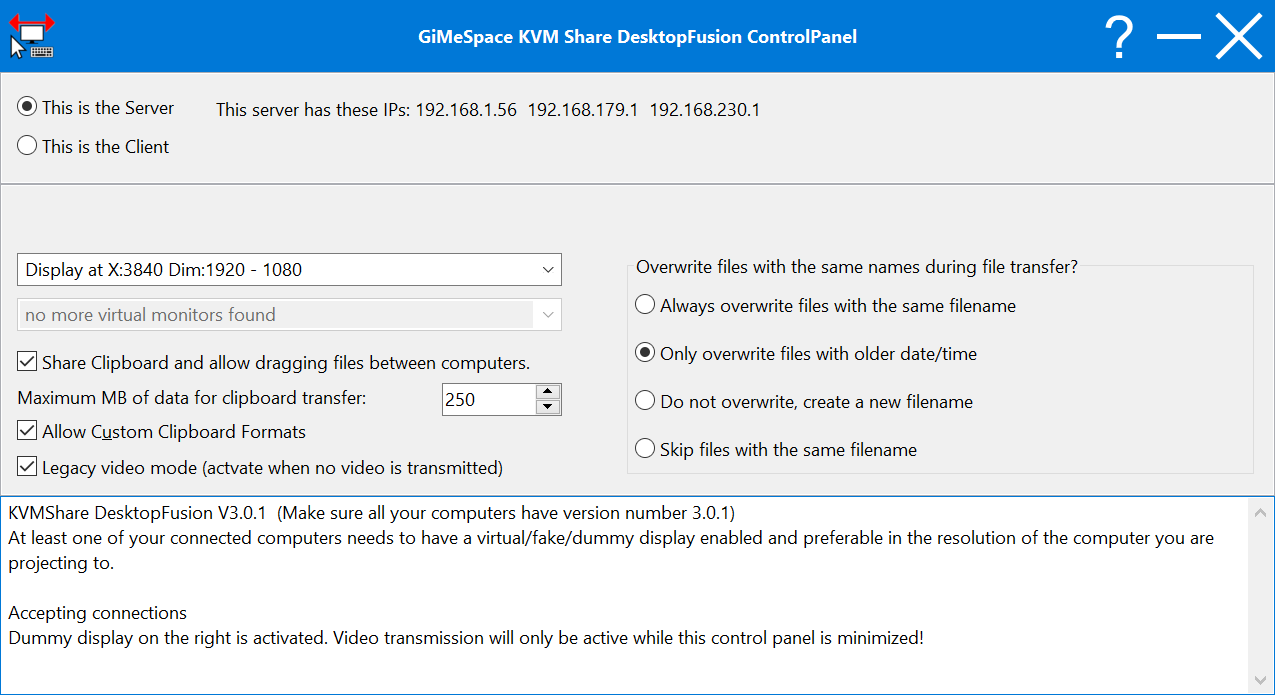Minimize the control panel window

[1178, 37]
